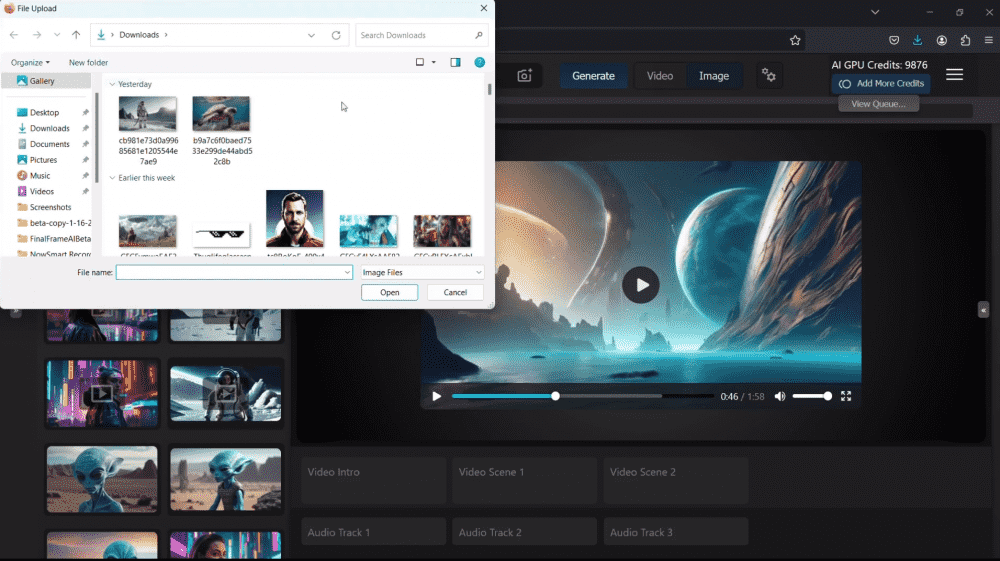1000x561 pixels.
Task: Switch generation mode to Image
Action: click(x=714, y=76)
